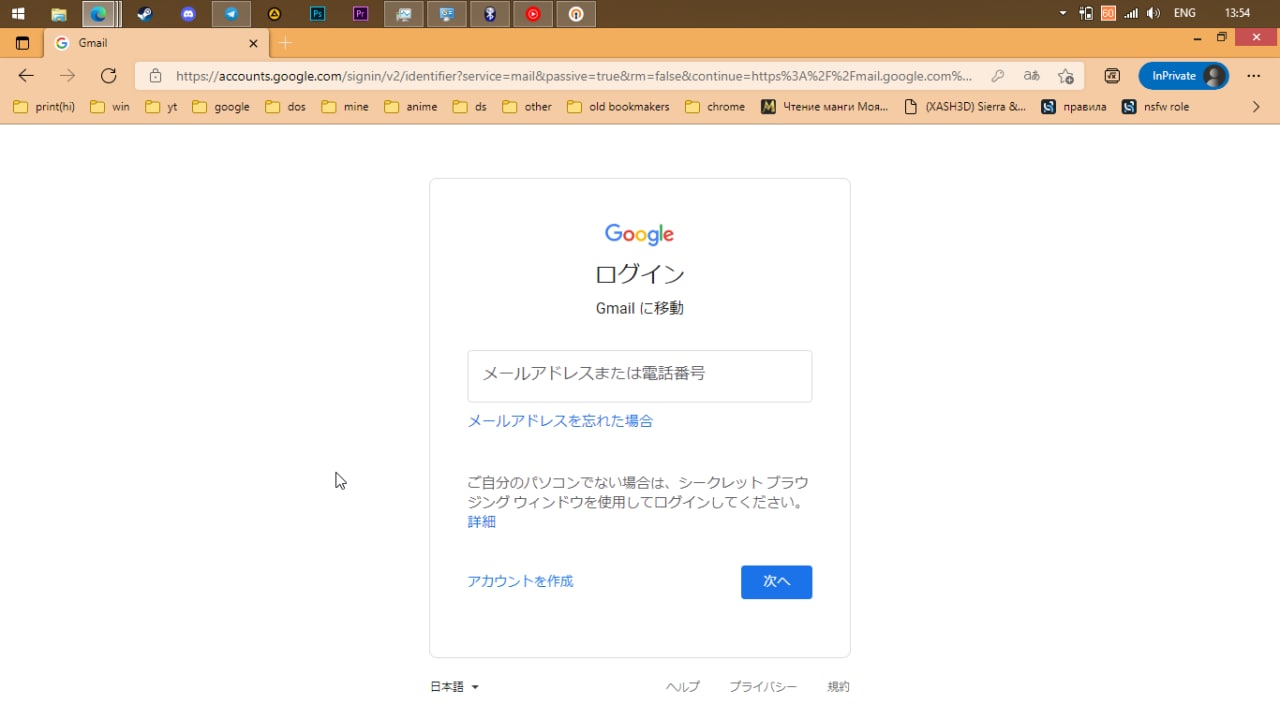Open the (XASH3D) Sierra bookmark
The width and height of the screenshot is (1280, 719).
pos(965,107)
